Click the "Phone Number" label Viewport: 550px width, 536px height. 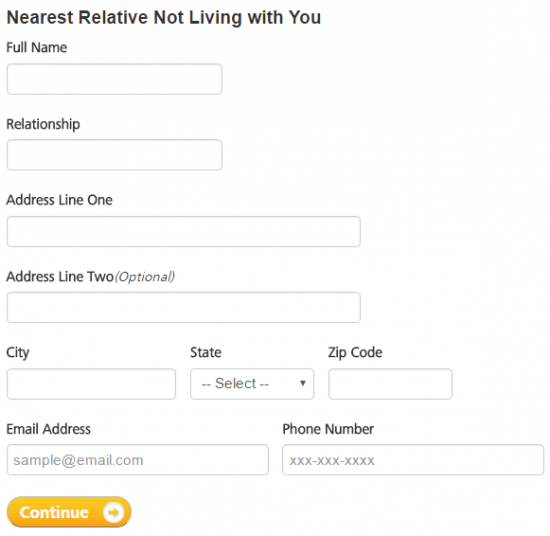(328, 429)
